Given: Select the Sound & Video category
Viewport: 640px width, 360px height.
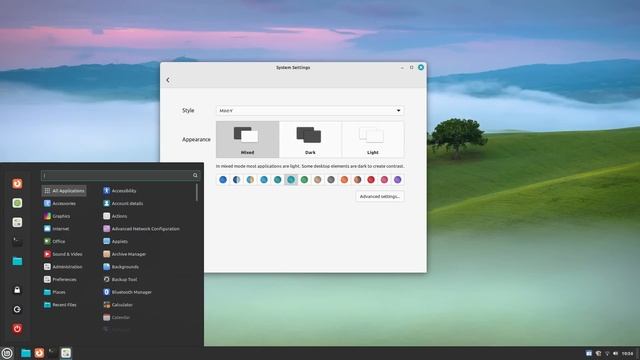Looking at the screenshot, I should coord(63,254).
